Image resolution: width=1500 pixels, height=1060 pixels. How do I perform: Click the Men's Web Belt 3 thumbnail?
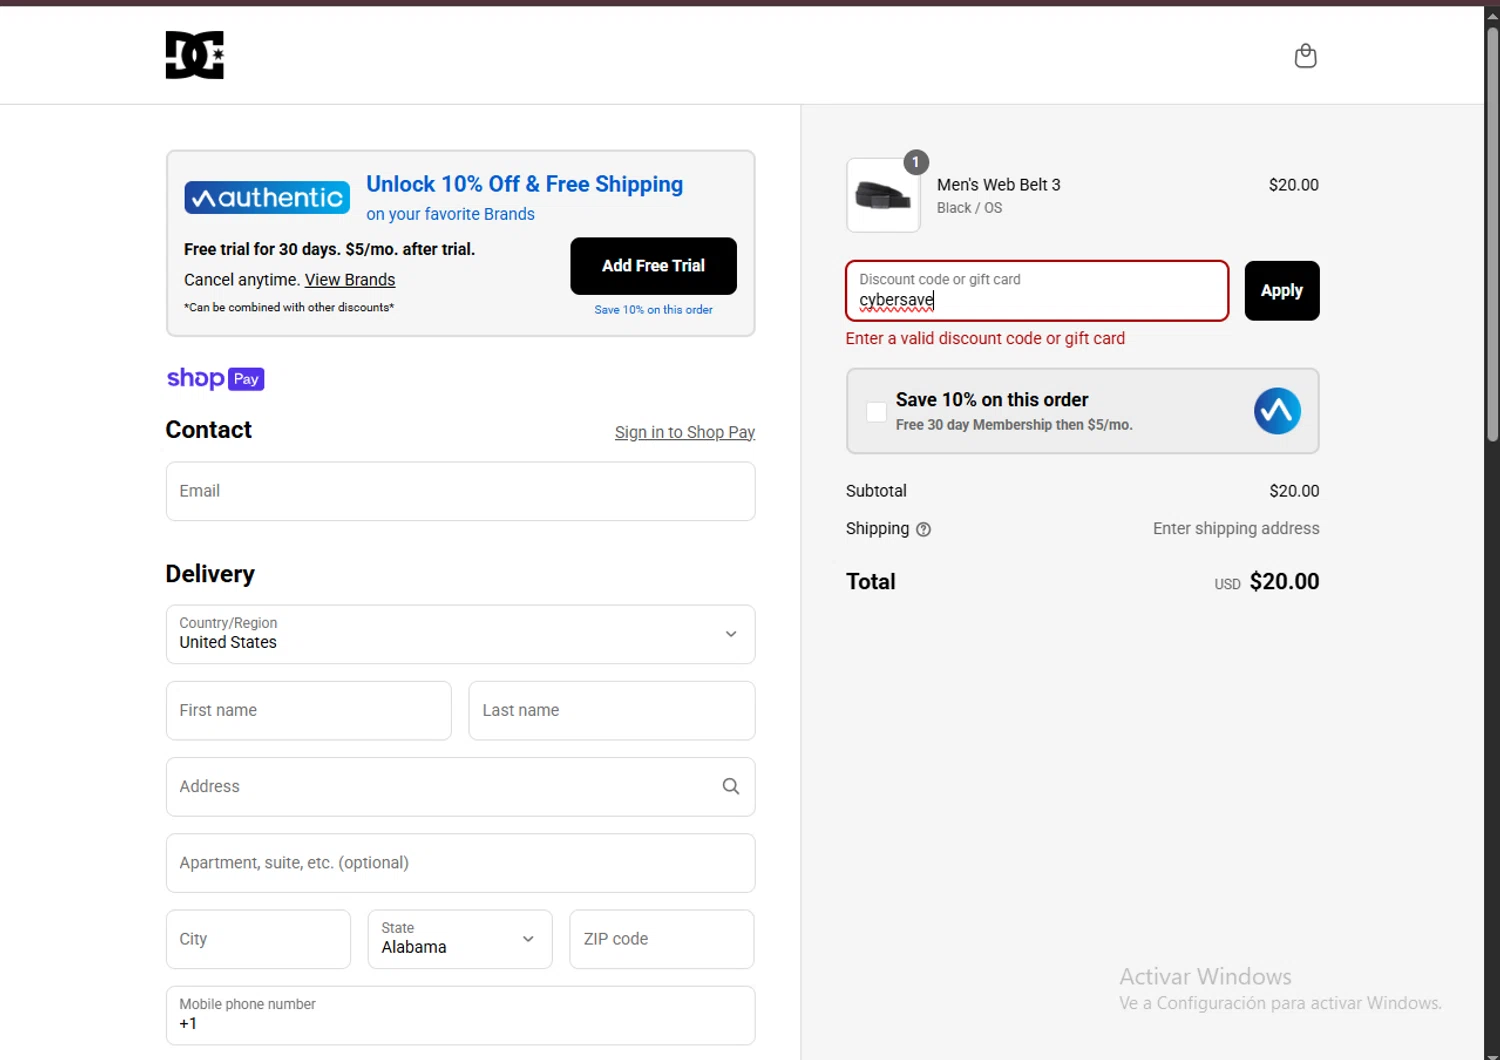pos(883,196)
